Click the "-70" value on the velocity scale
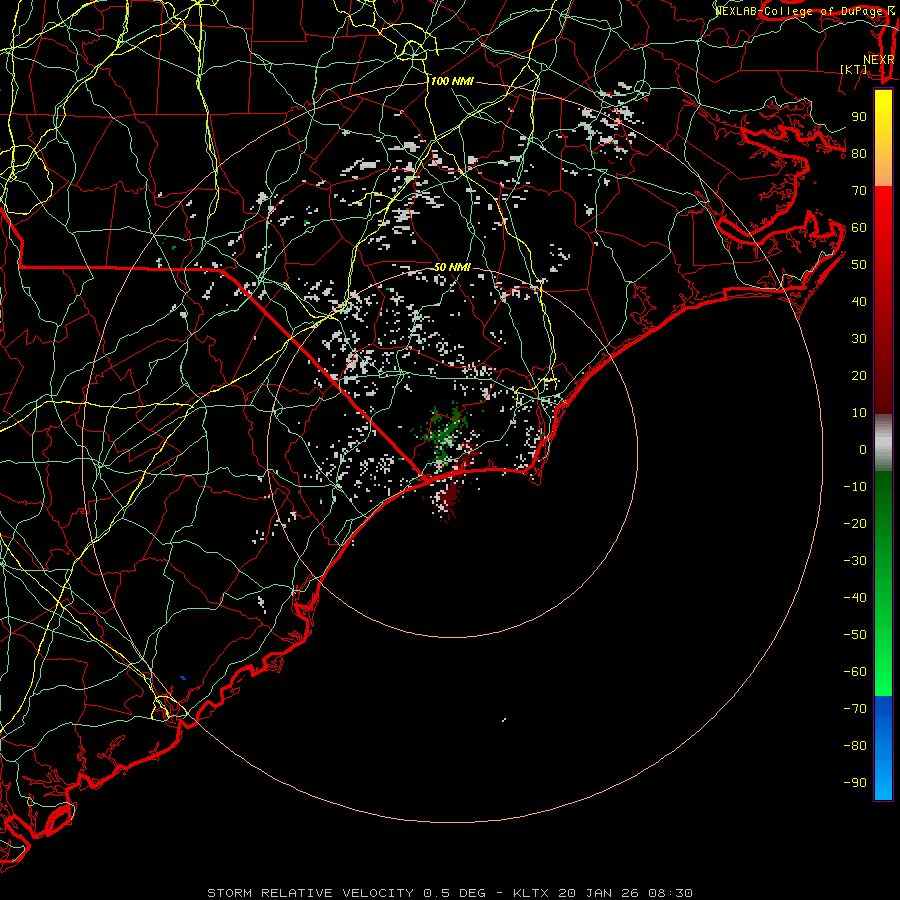The width and height of the screenshot is (900, 900). coord(855,709)
